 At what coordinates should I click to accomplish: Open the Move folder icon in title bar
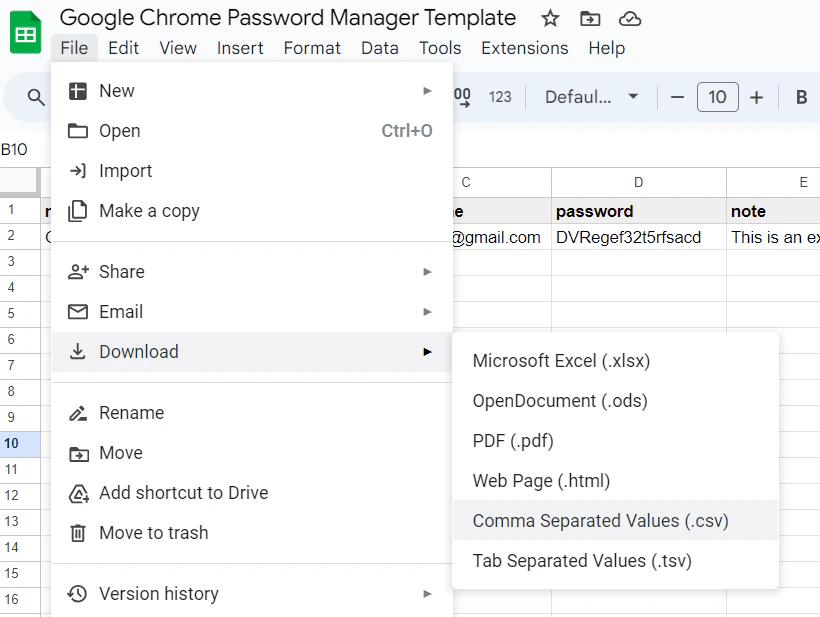589,18
